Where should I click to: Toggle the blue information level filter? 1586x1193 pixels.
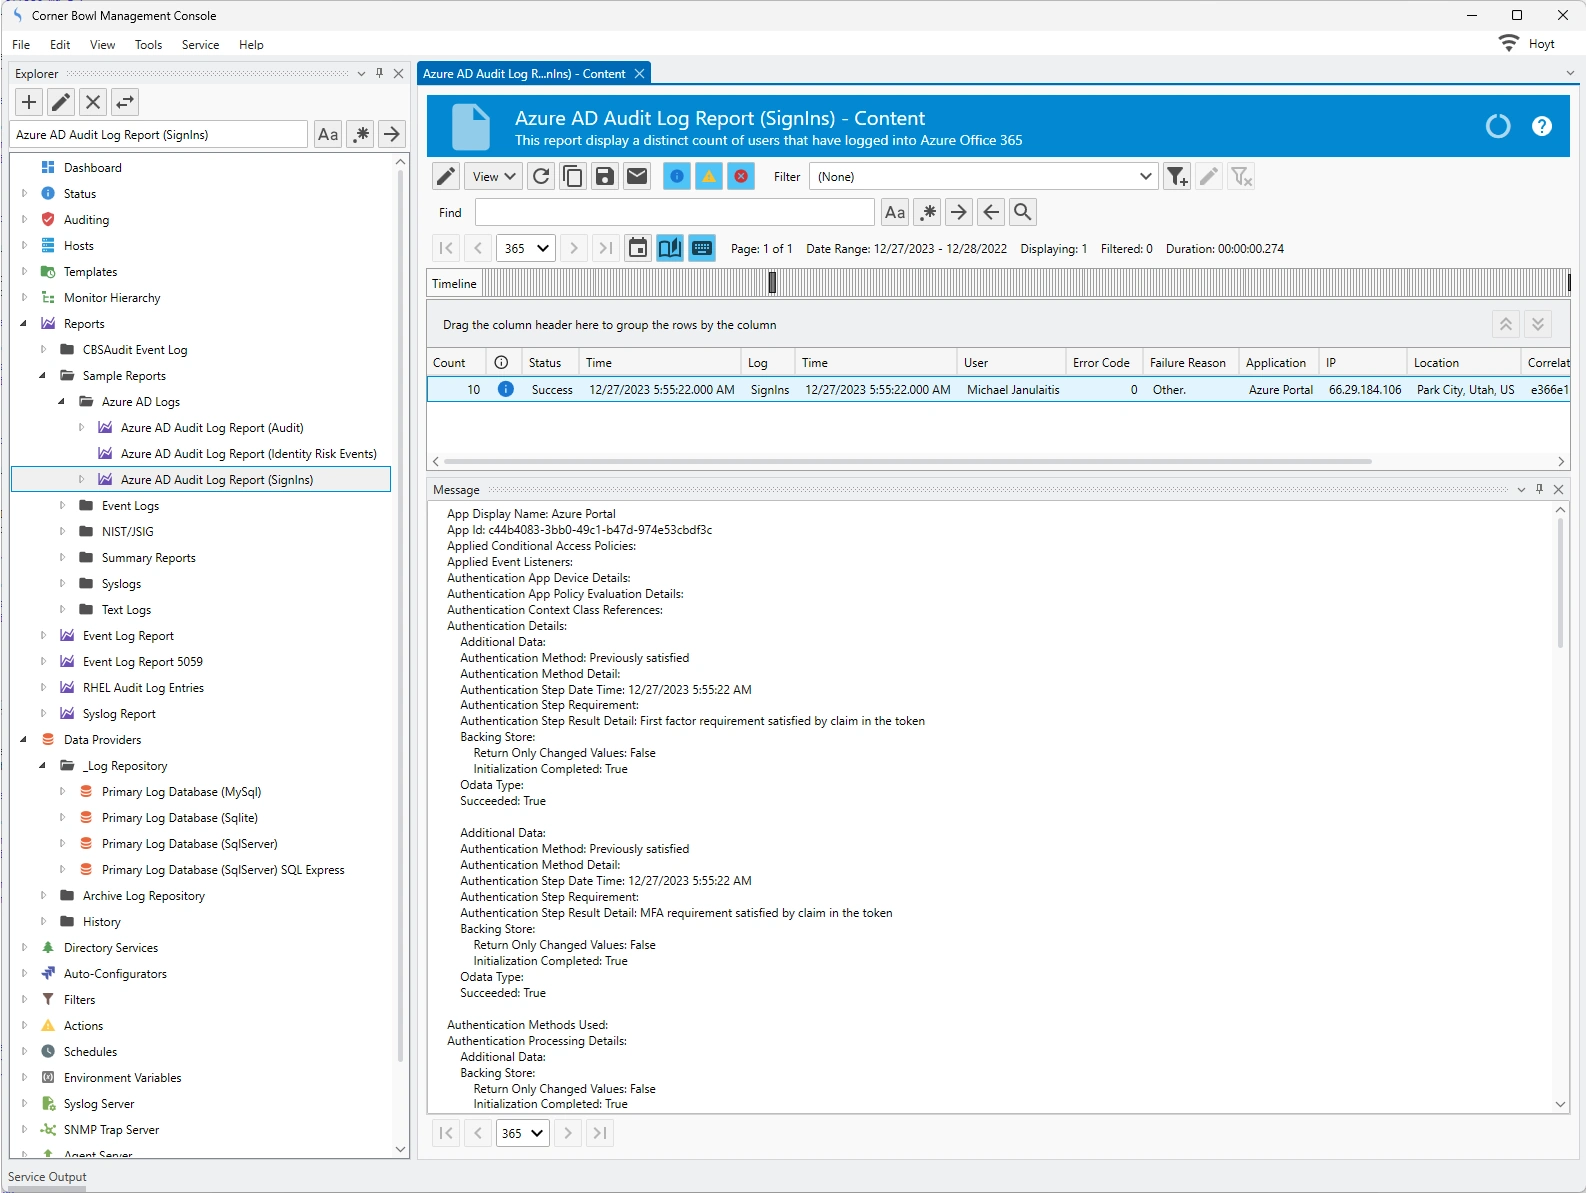pyautogui.click(x=677, y=177)
